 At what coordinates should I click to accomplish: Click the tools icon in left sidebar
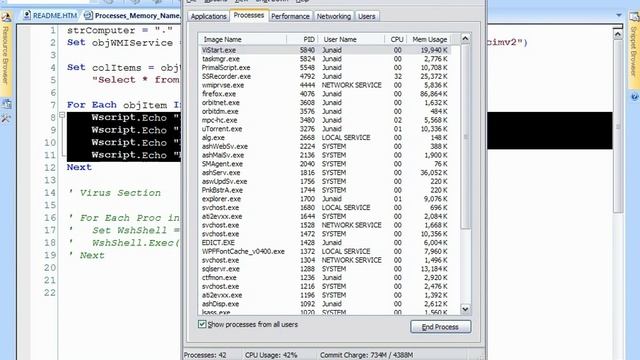6,119
